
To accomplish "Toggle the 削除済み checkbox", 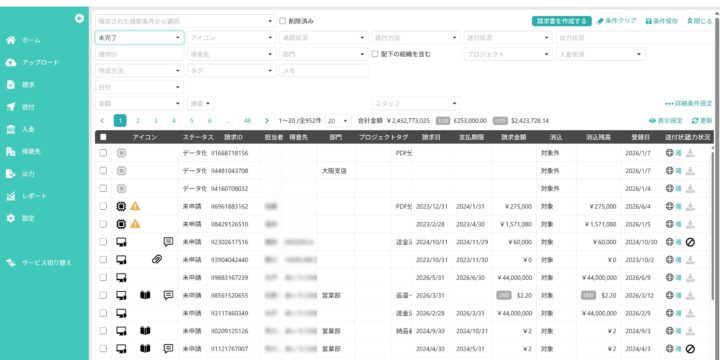I will [282, 21].
